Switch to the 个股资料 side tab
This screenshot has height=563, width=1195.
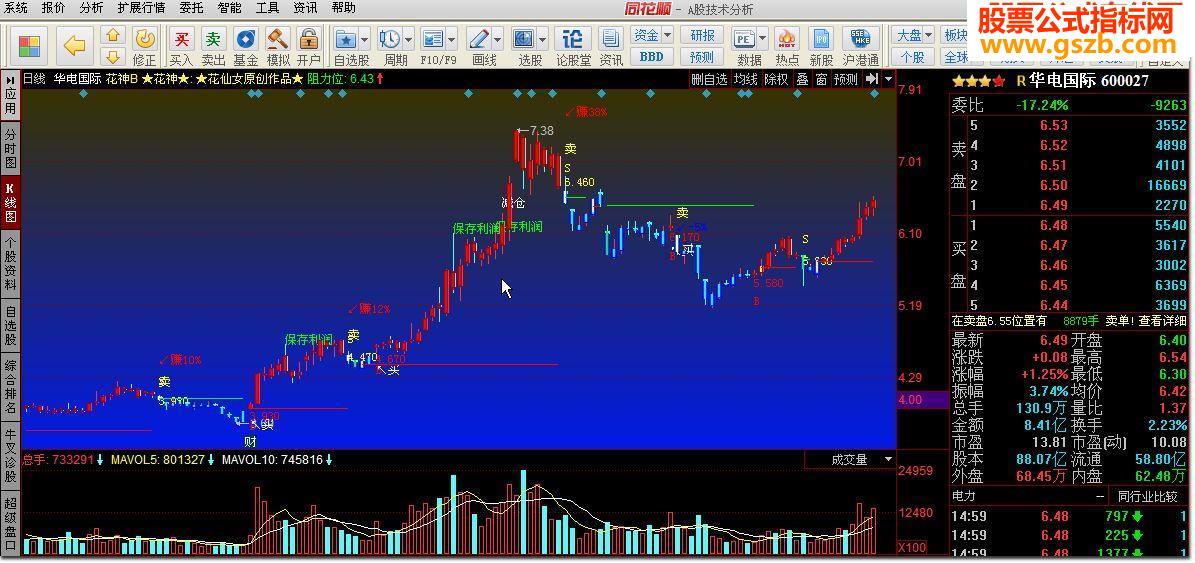(x=11, y=263)
